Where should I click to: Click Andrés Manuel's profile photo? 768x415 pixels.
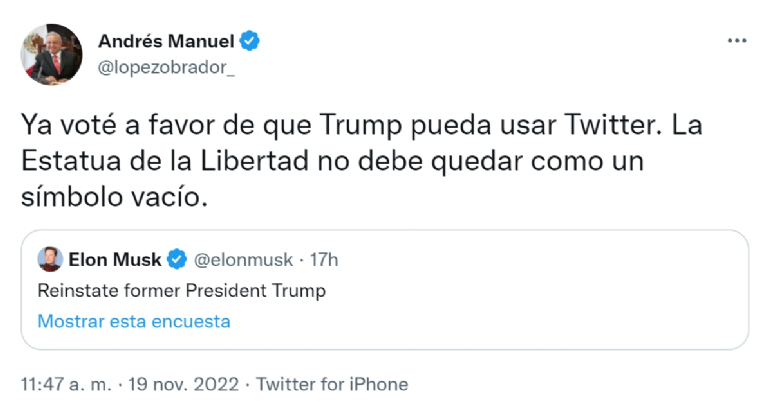coord(50,53)
